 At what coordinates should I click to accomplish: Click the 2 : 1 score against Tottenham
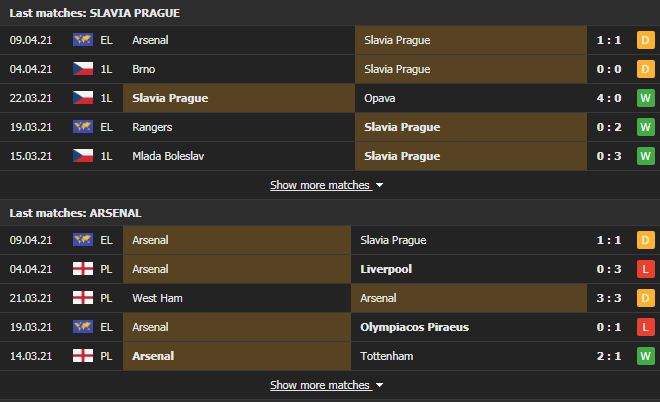(609, 356)
